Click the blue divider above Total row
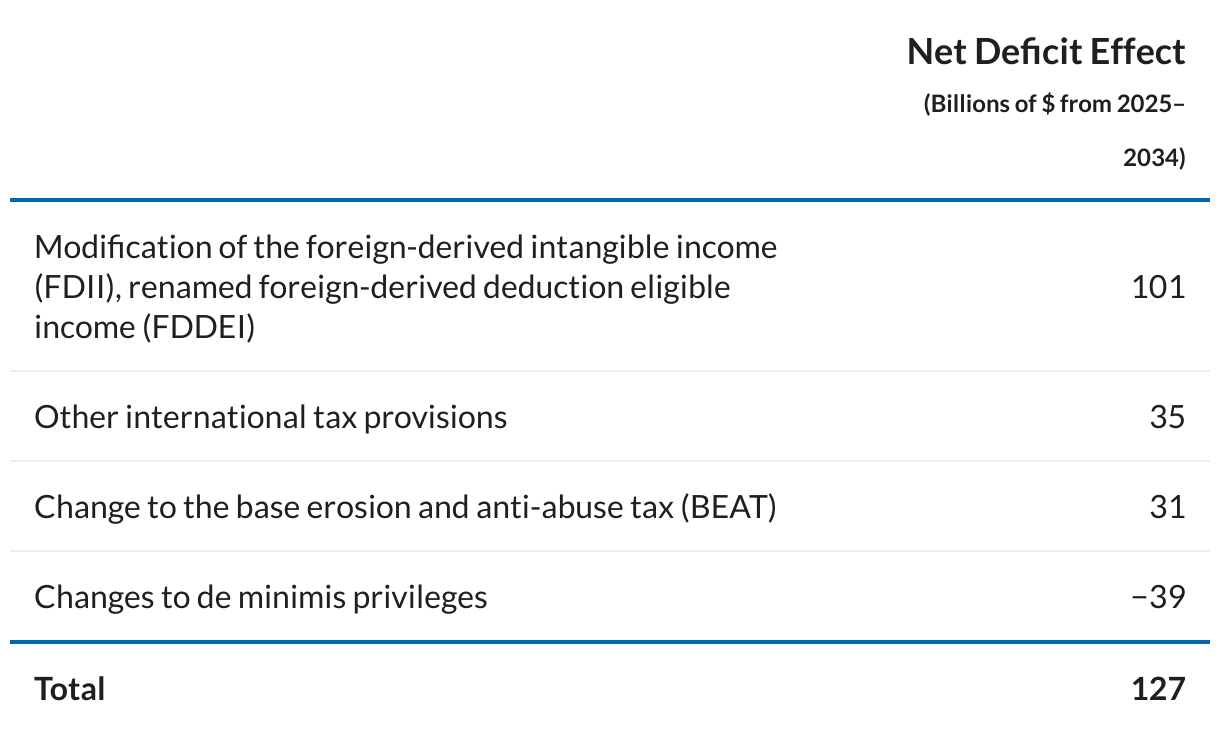The width and height of the screenshot is (1220, 742). tap(610, 642)
